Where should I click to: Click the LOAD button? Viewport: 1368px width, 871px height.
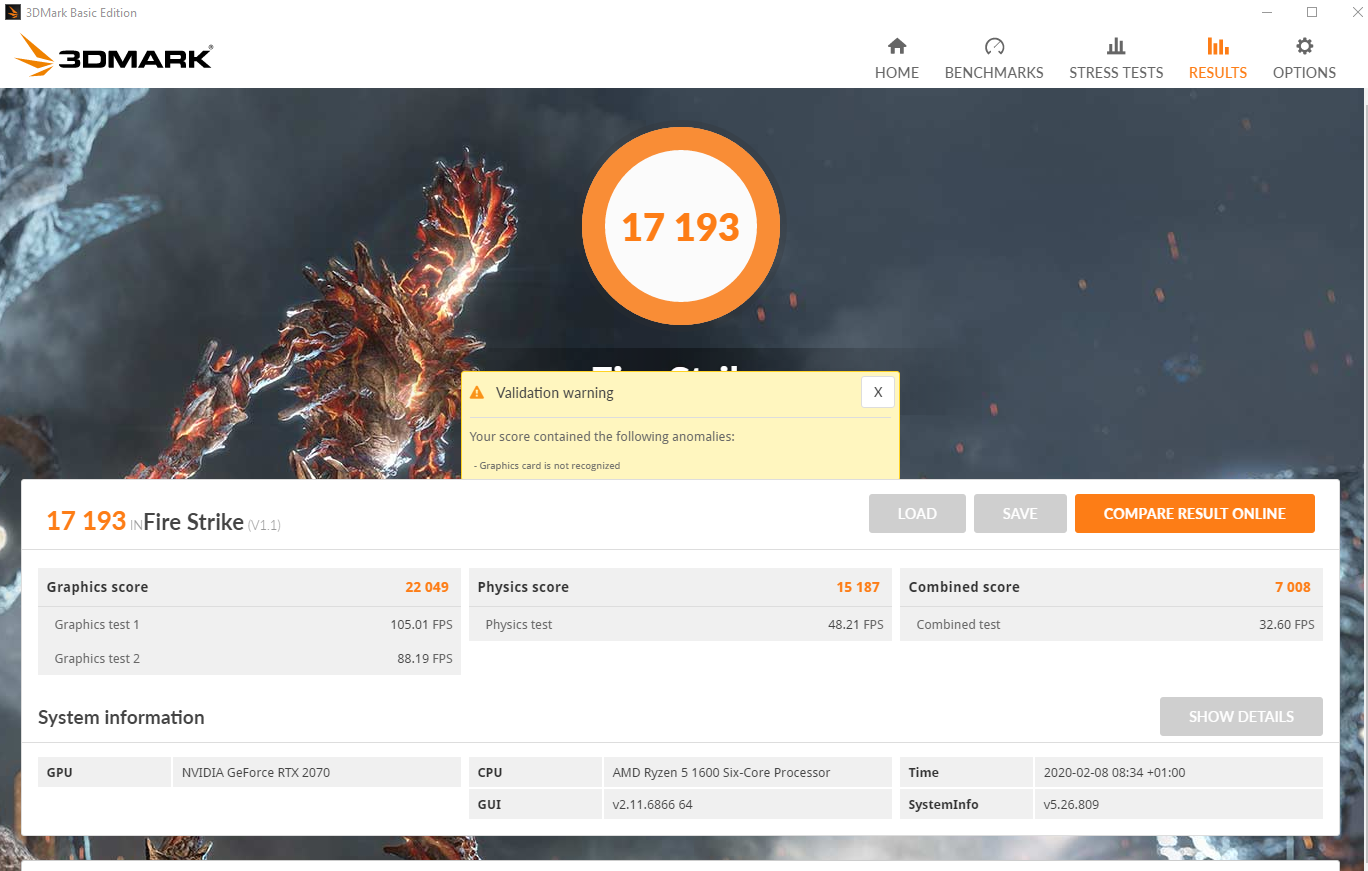click(917, 514)
